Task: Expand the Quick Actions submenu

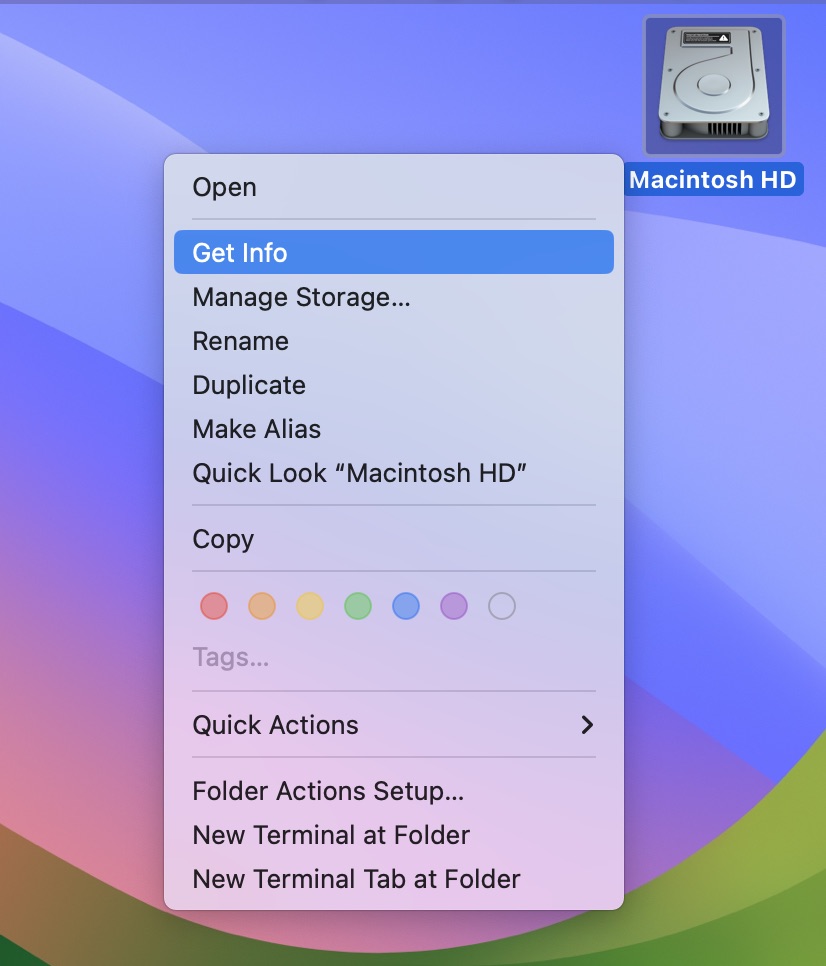Action: pos(394,724)
